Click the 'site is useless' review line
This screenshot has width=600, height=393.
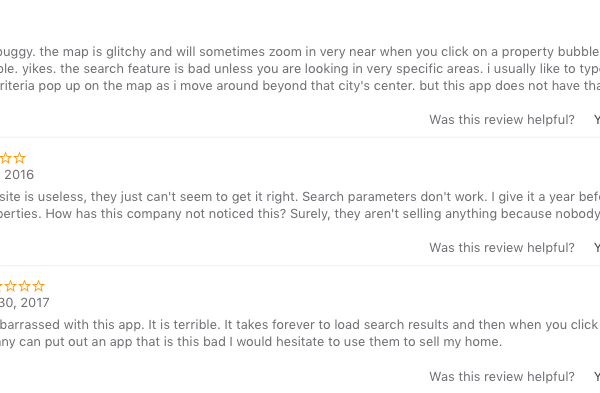tap(300, 197)
